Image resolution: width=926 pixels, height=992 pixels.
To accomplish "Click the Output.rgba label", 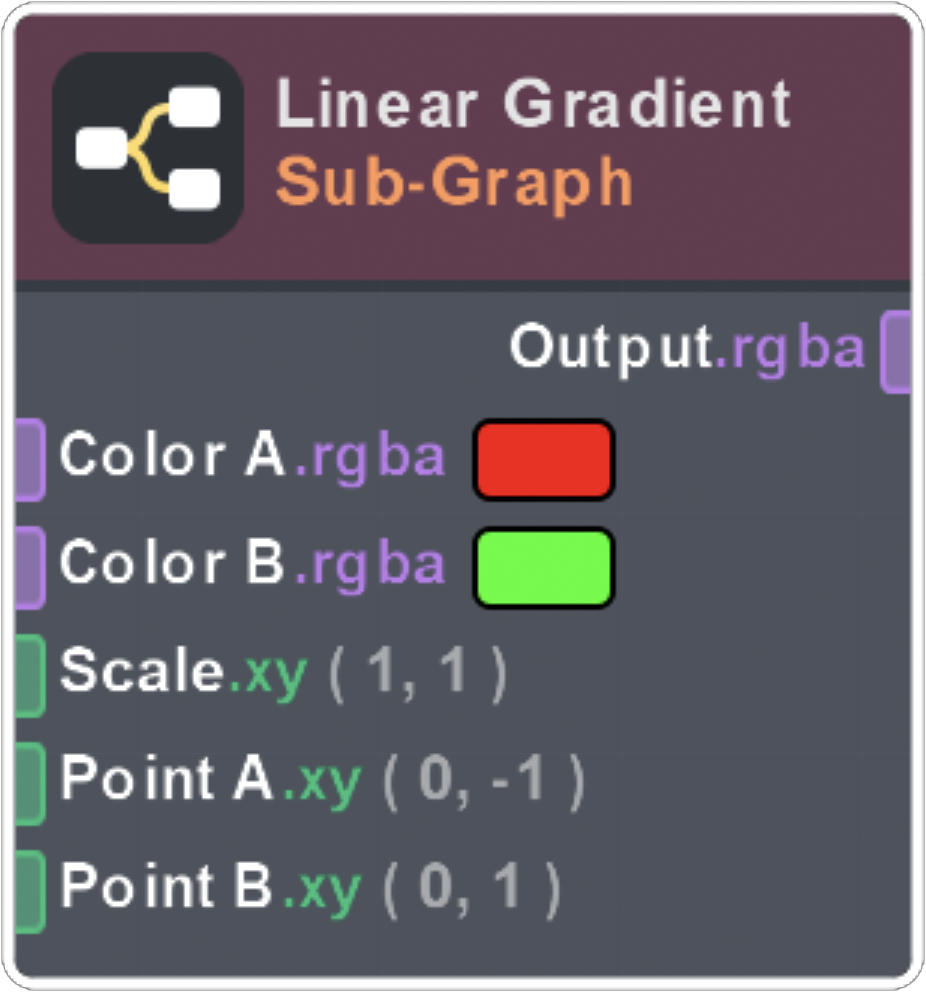I will (x=687, y=348).
